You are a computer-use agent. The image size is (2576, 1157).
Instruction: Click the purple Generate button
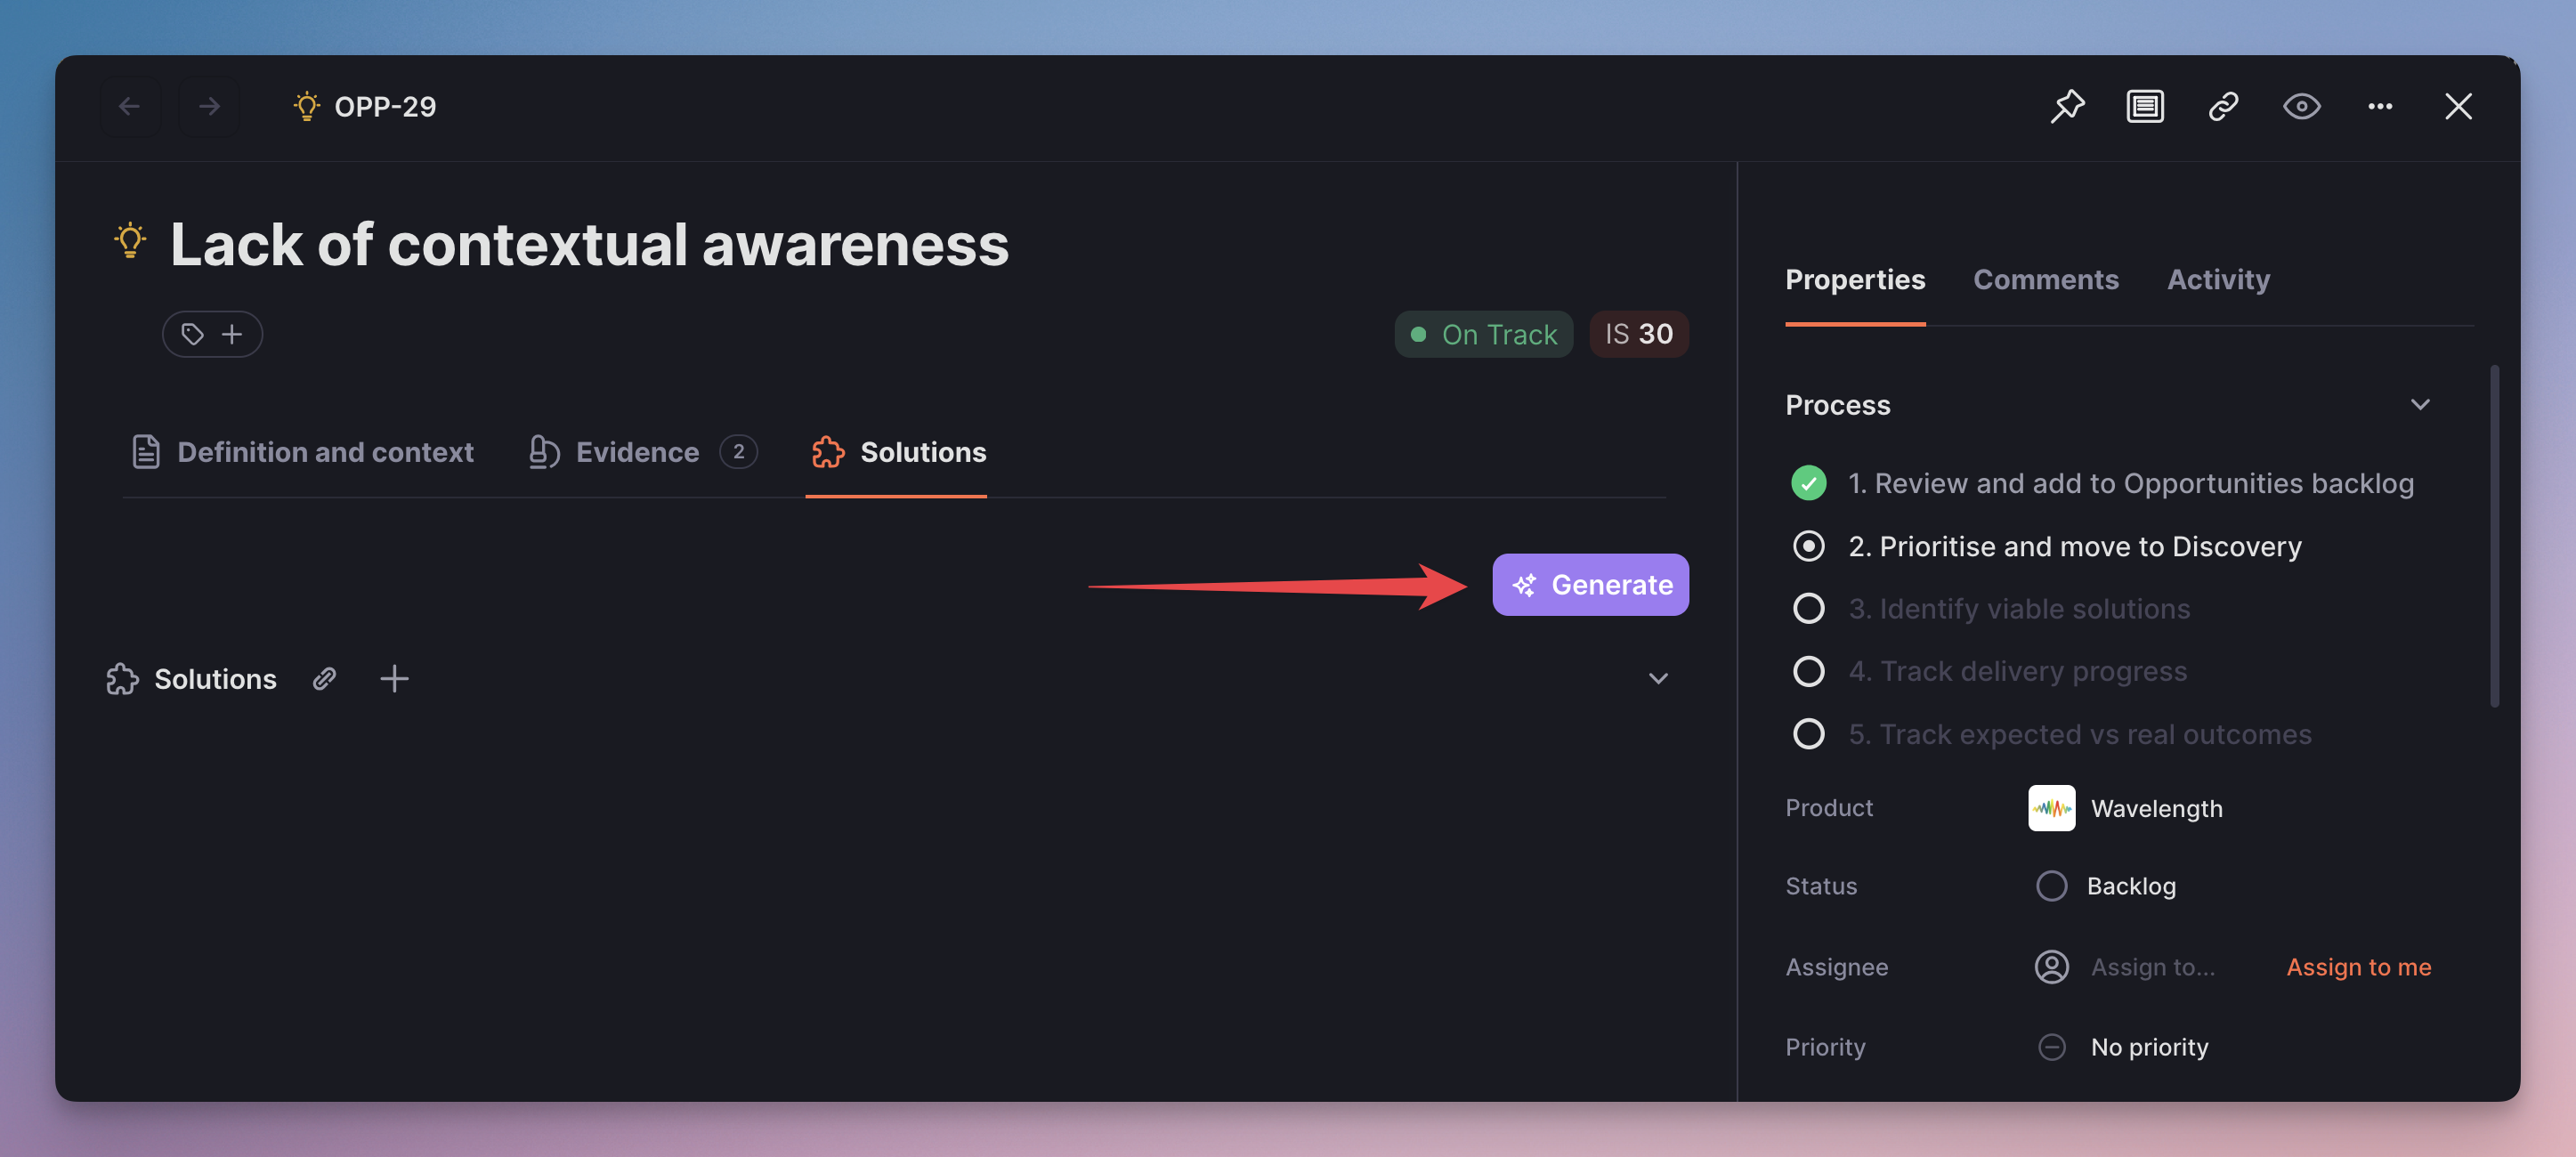click(x=1590, y=585)
